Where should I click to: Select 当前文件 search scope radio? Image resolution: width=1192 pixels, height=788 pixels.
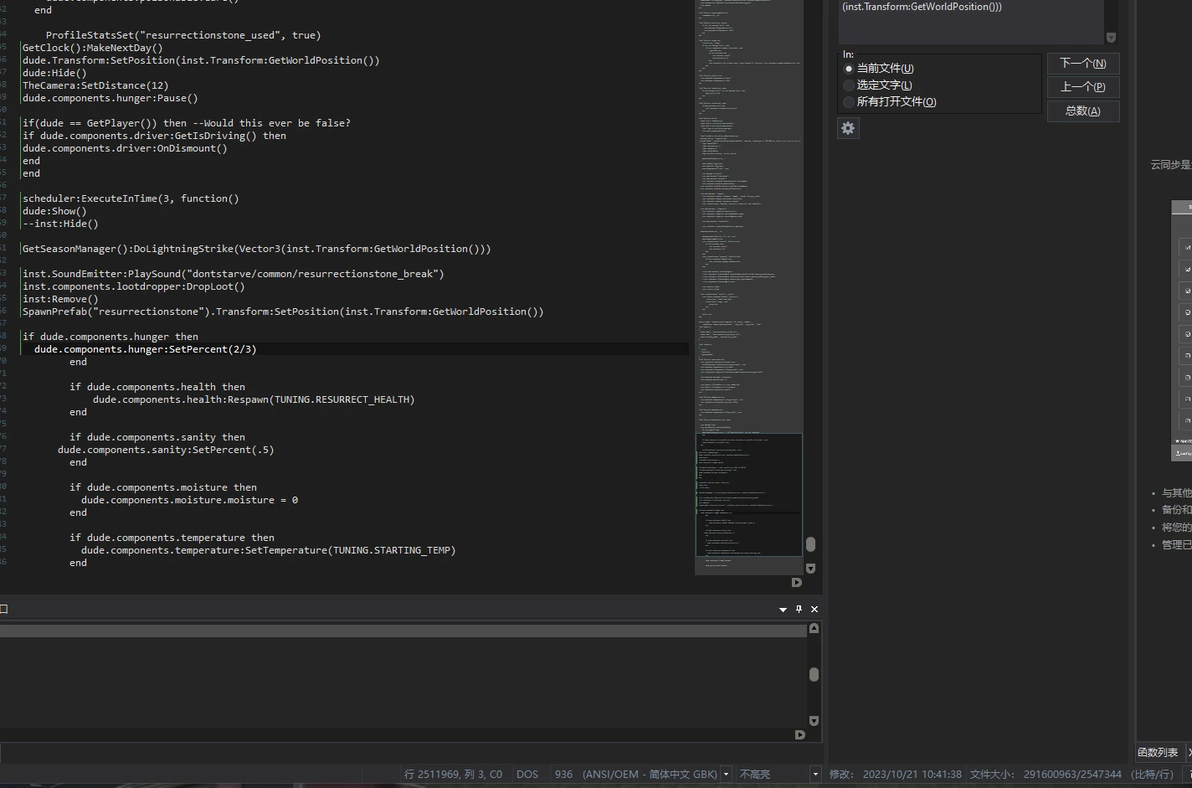[x=850, y=69]
